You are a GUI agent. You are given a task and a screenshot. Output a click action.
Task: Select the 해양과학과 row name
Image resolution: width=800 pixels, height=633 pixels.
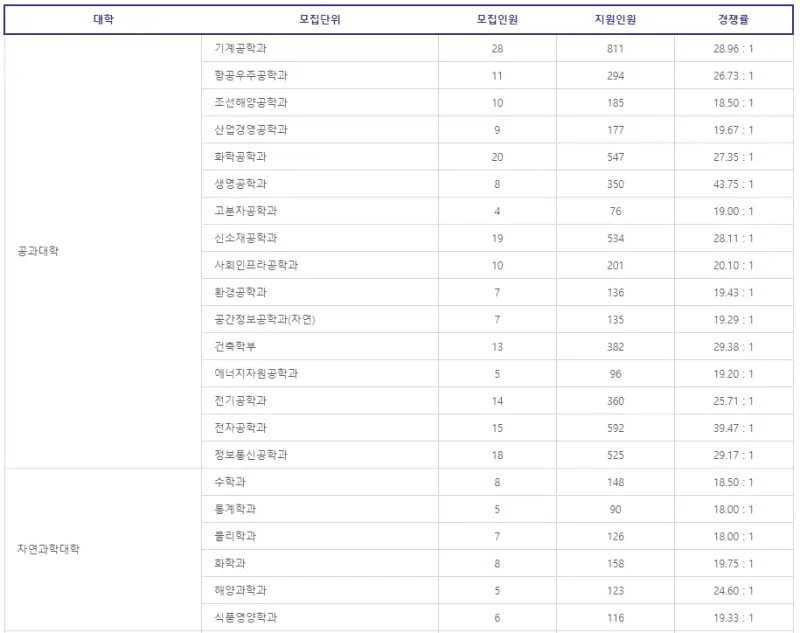[x=241, y=590]
